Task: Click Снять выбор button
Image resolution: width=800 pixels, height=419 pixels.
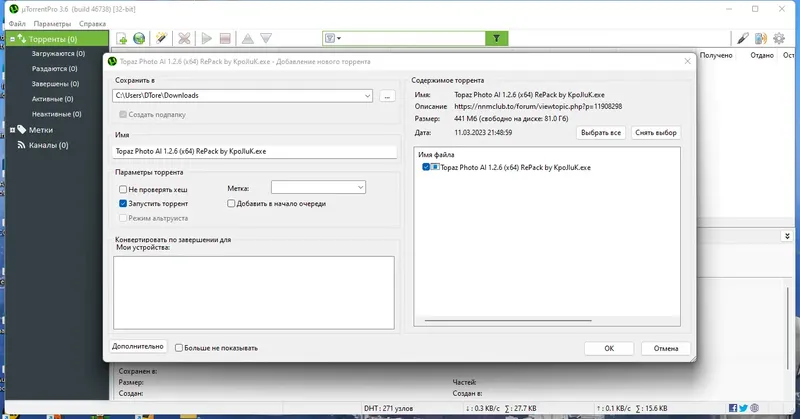Action: (656, 132)
